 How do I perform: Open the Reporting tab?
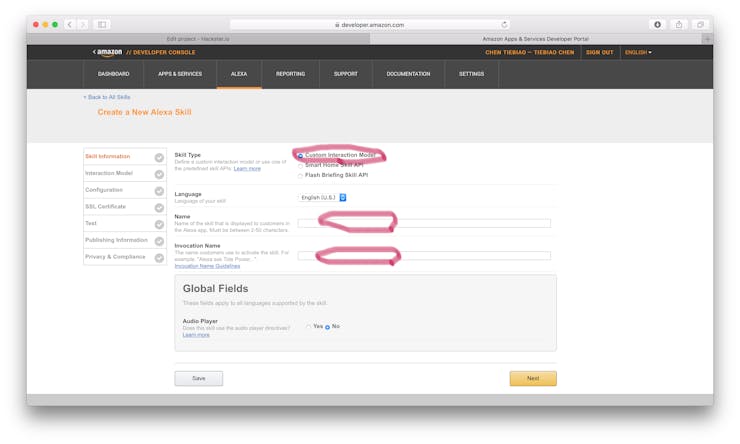(x=290, y=74)
